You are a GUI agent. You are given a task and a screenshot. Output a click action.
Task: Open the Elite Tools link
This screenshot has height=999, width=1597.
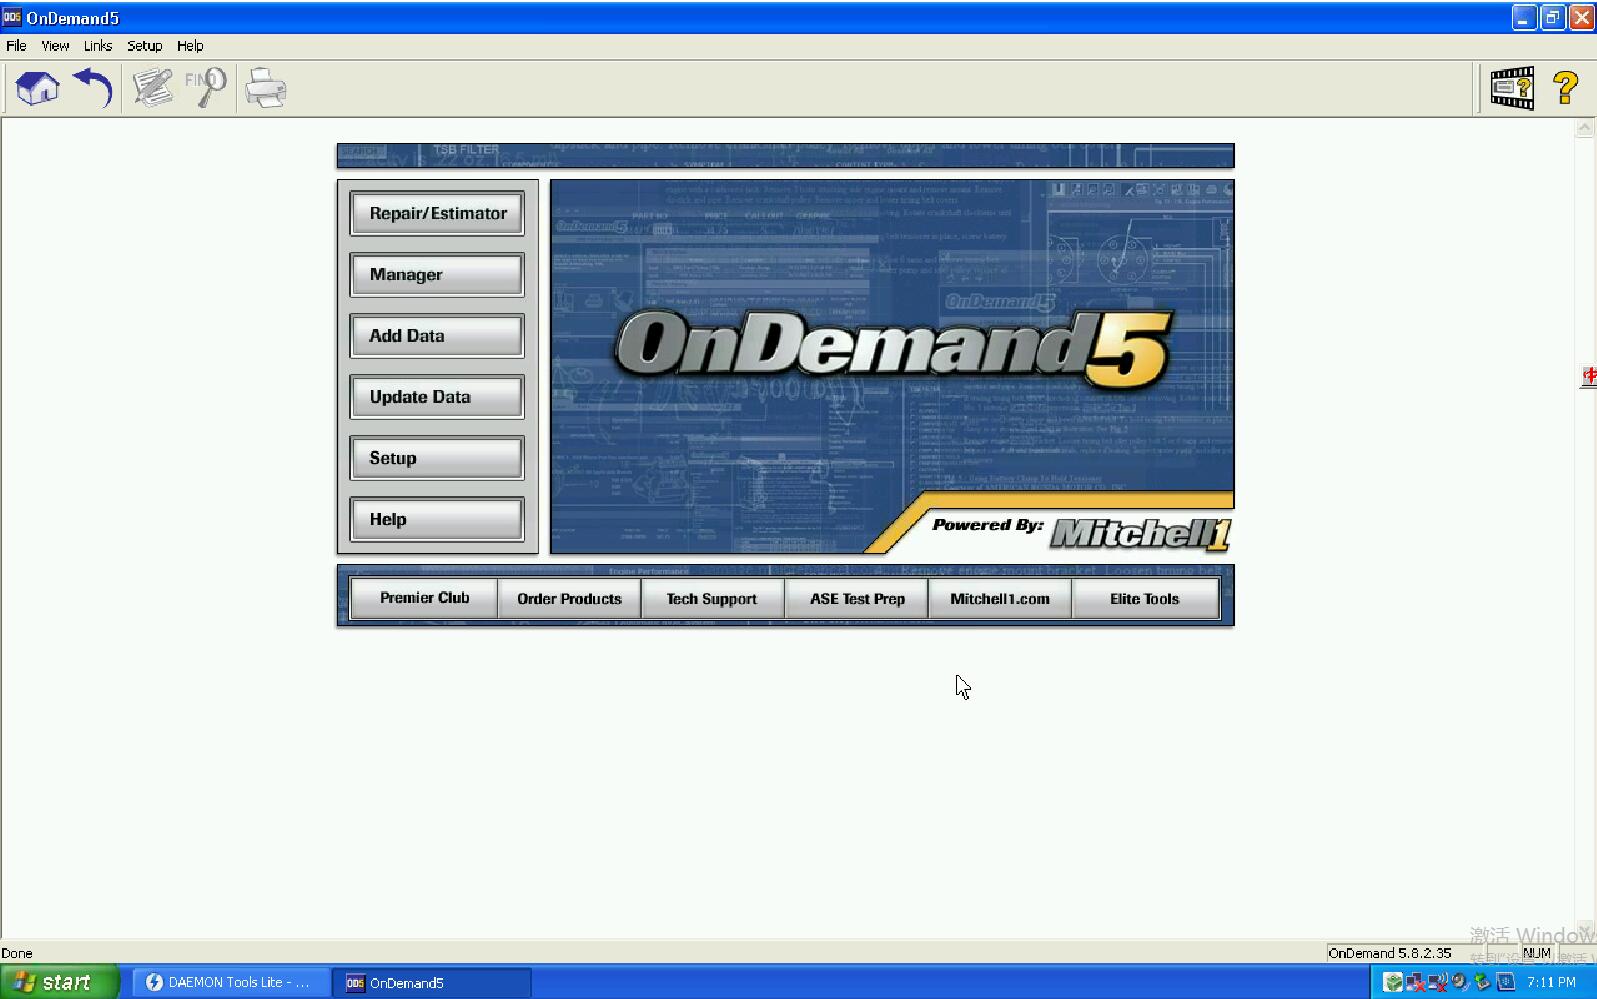(x=1145, y=598)
